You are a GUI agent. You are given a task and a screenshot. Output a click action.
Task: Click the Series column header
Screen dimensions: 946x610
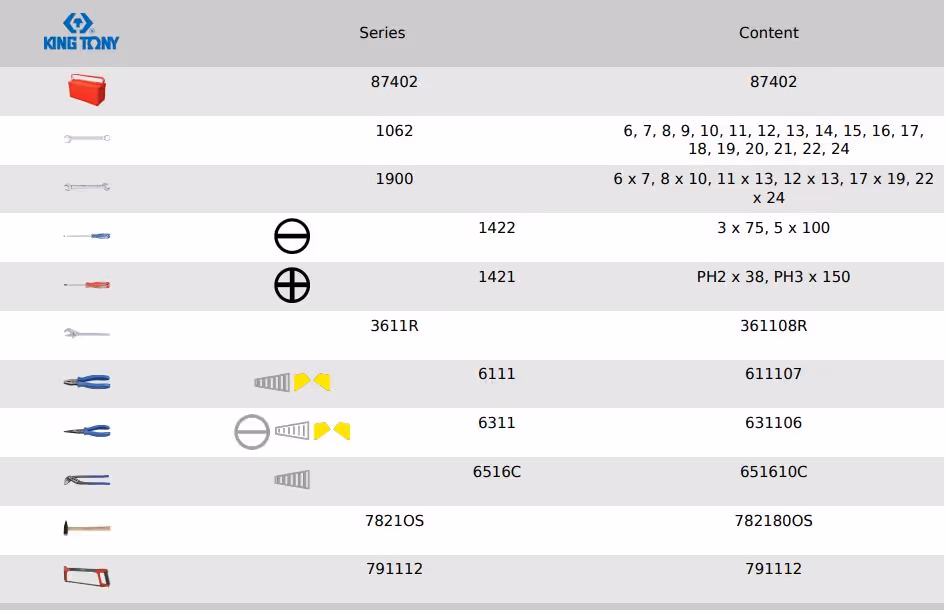tap(382, 33)
